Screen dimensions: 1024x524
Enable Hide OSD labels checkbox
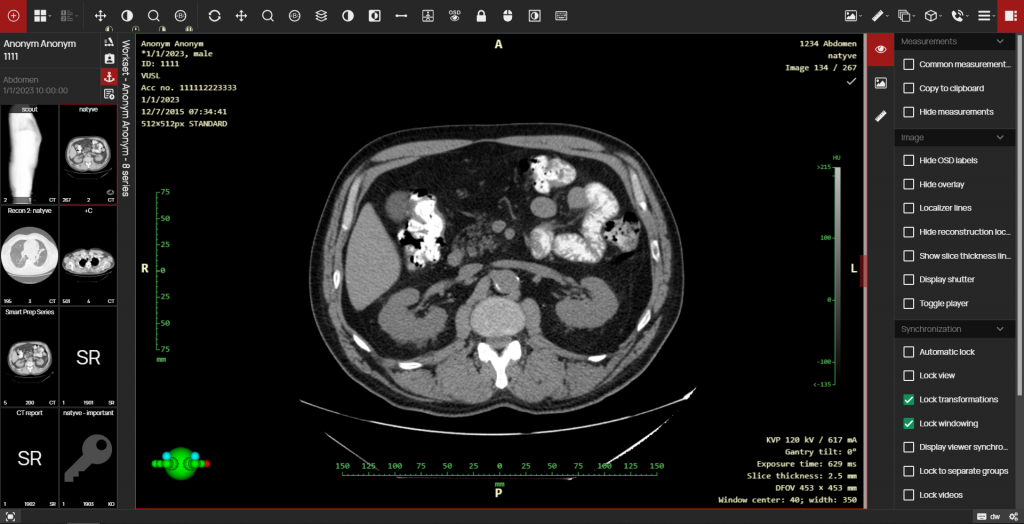tap(909, 160)
